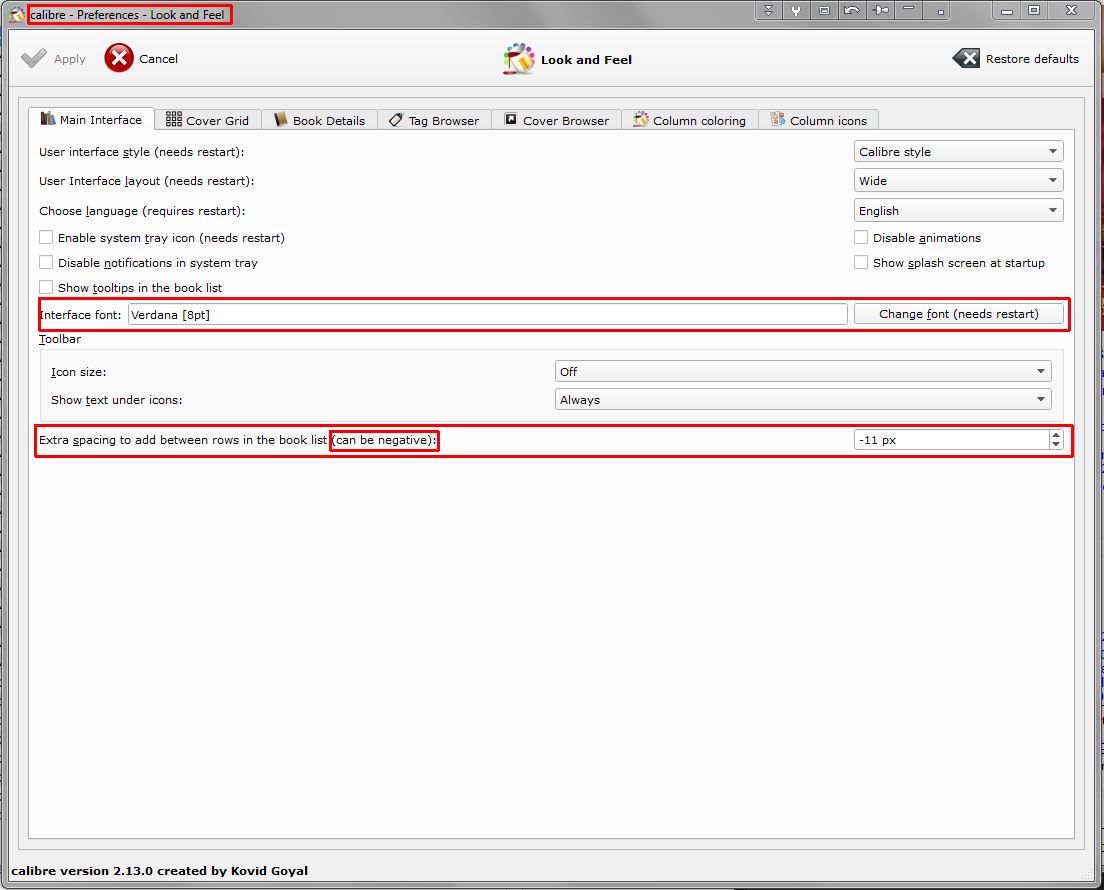Click the grid icon on Cover Grid tab
This screenshot has height=890, width=1104.
(x=174, y=119)
